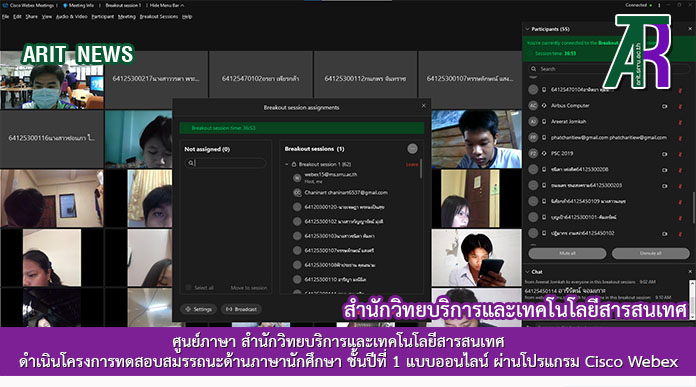Screen dimensions: 696x387
Task: Open the Share menu
Action: tap(32, 17)
